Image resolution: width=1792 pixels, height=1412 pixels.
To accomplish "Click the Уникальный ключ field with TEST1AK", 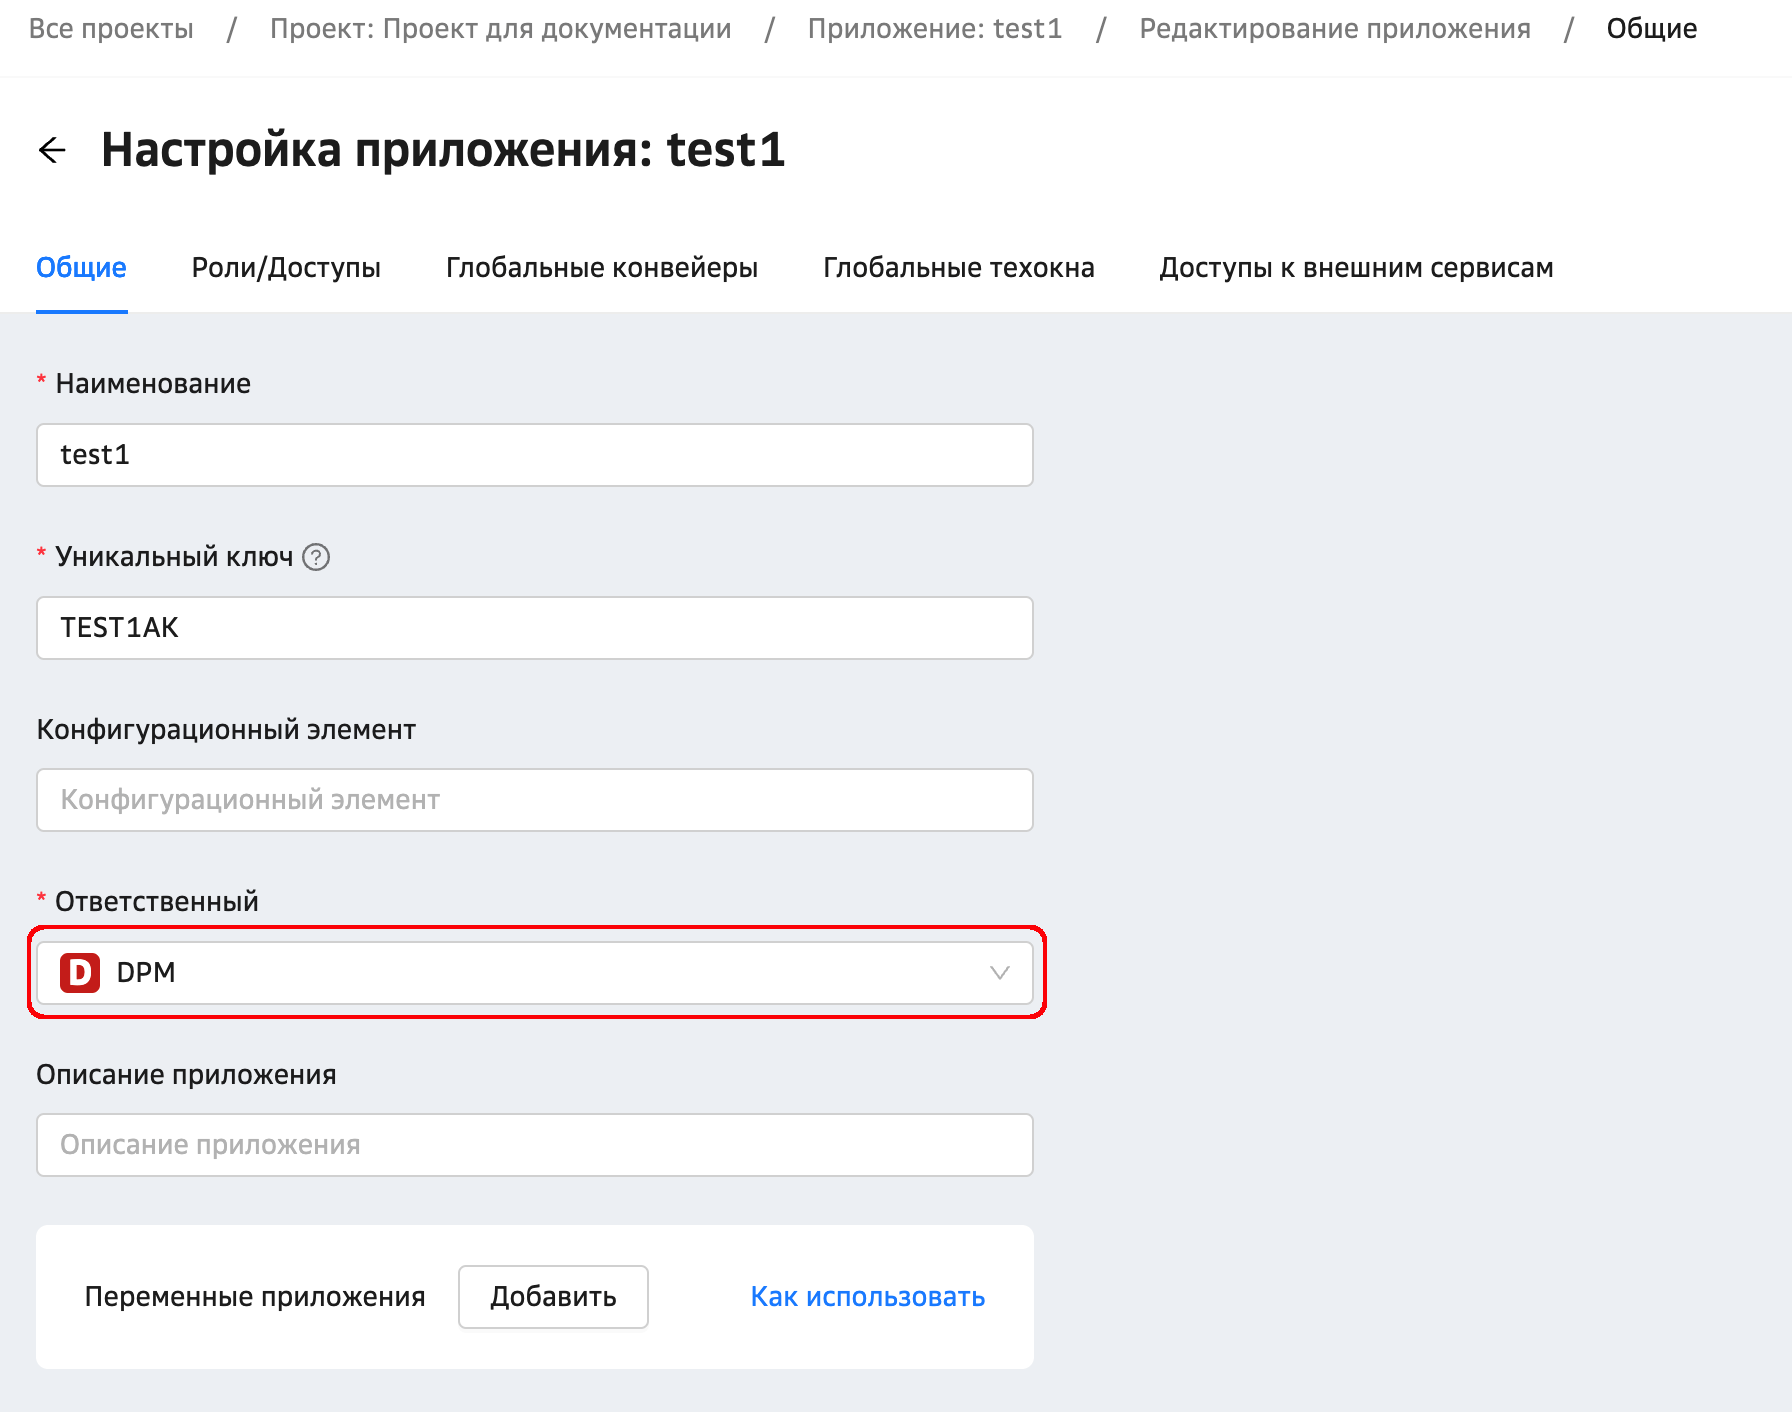I will tap(534, 628).
